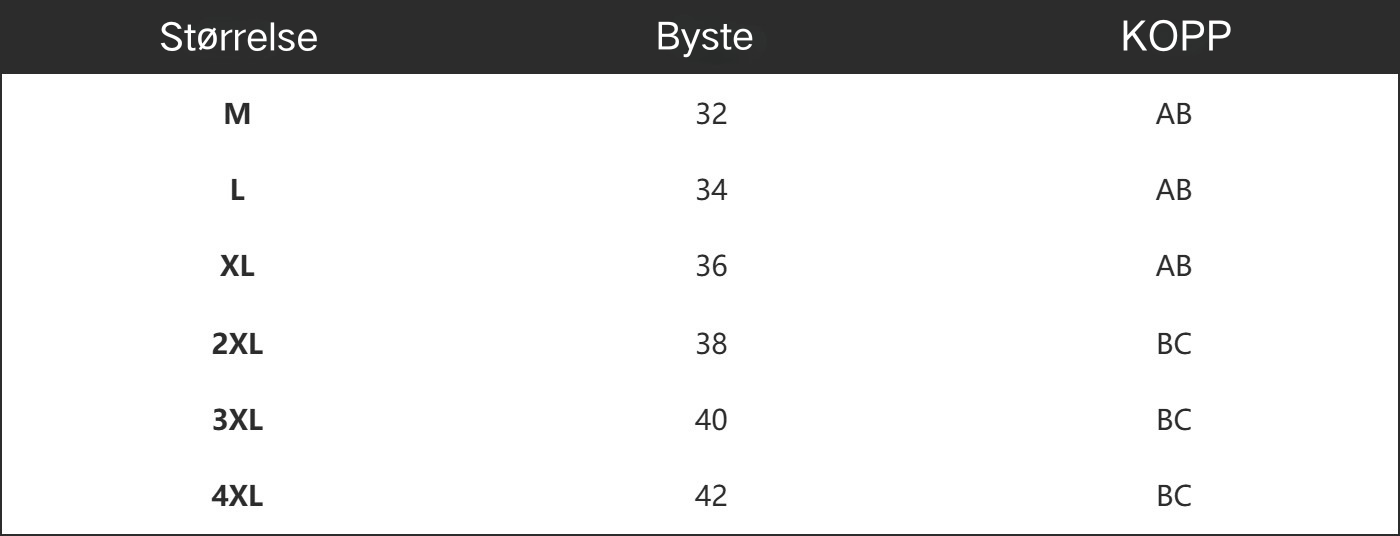
Task: Click bust value 42
Action: [711, 496]
